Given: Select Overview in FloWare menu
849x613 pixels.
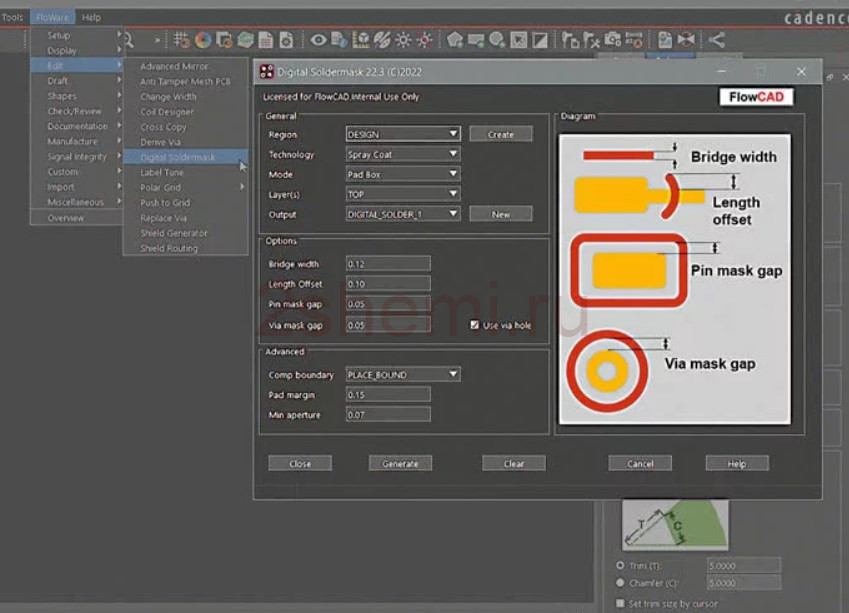Looking at the screenshot, I should click(77, 218).
